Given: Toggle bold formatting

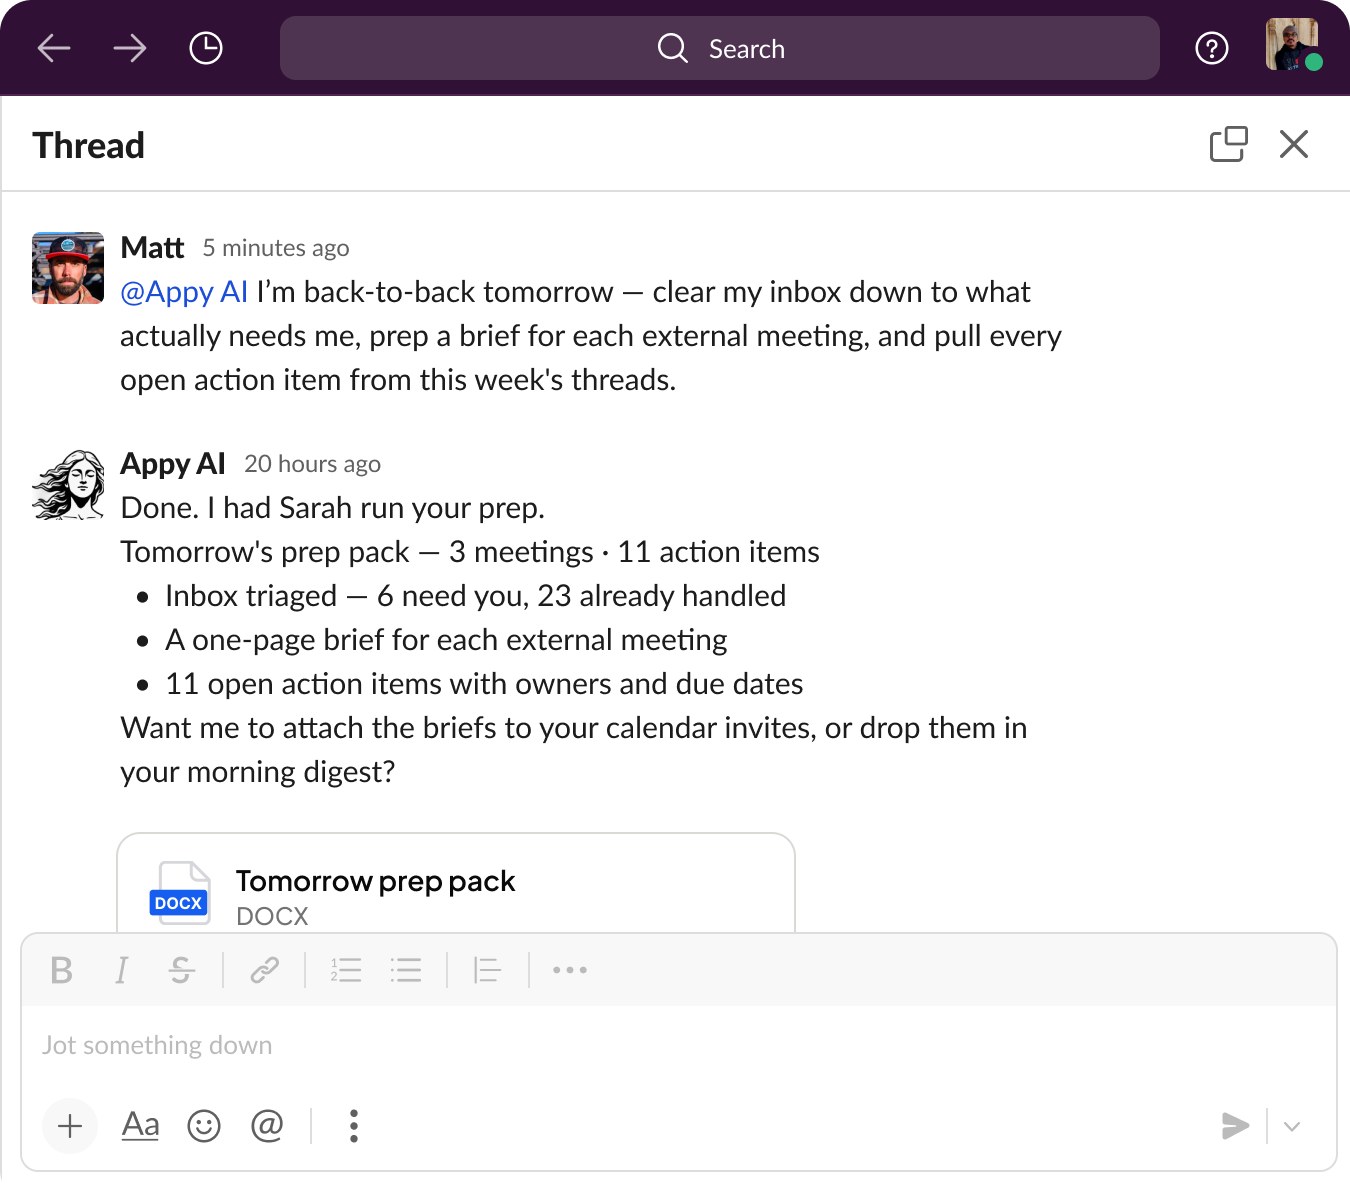Looking at the screenshot, I should (x=61, y=970).
